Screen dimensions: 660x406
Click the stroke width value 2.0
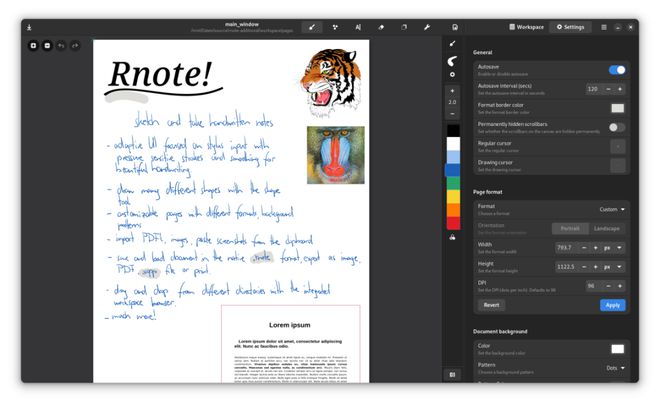click(x=452, y=102)
